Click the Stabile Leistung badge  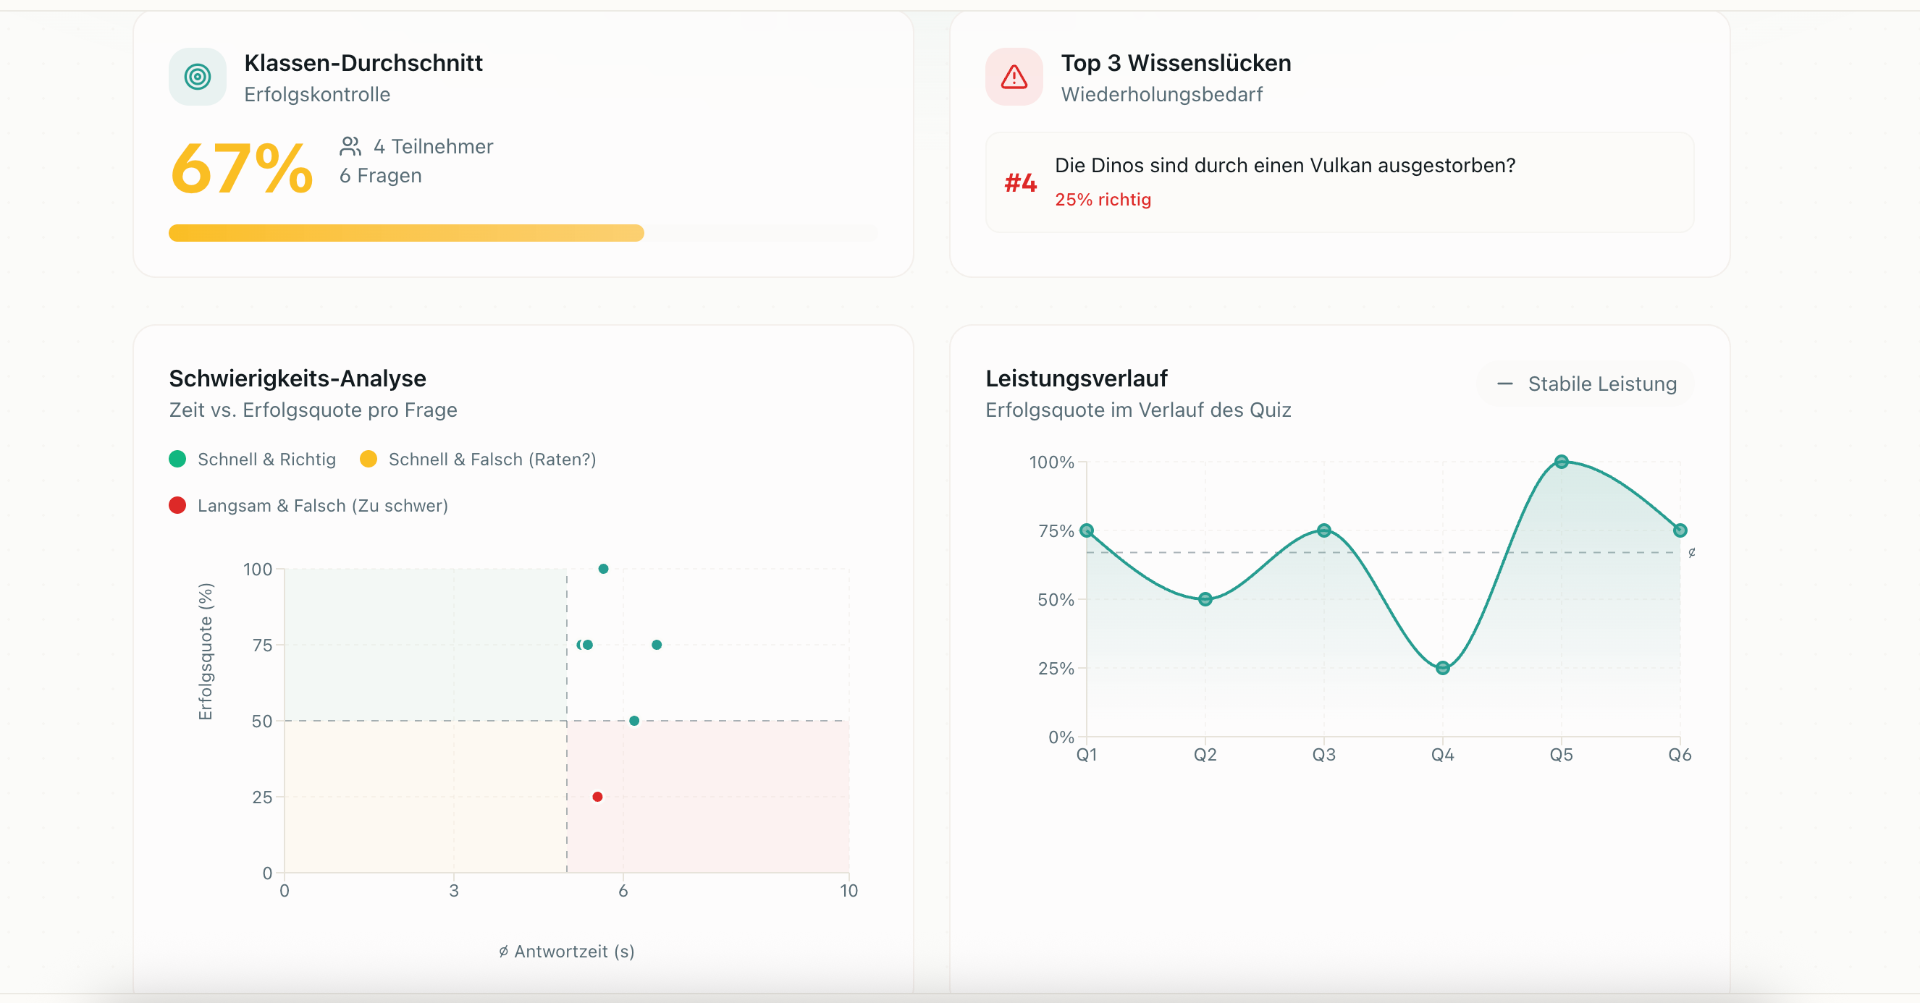point(1586,384)
